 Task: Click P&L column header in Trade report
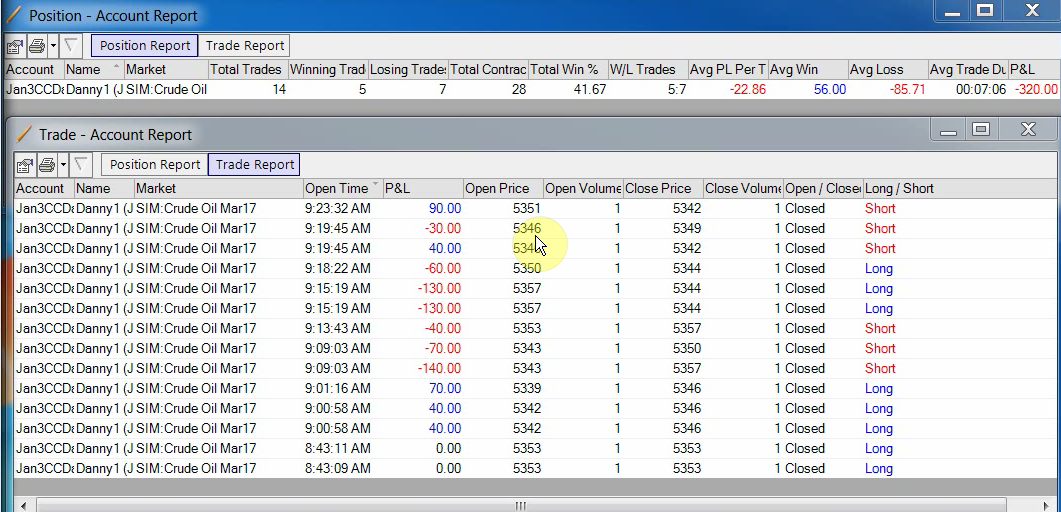(423, 189)
